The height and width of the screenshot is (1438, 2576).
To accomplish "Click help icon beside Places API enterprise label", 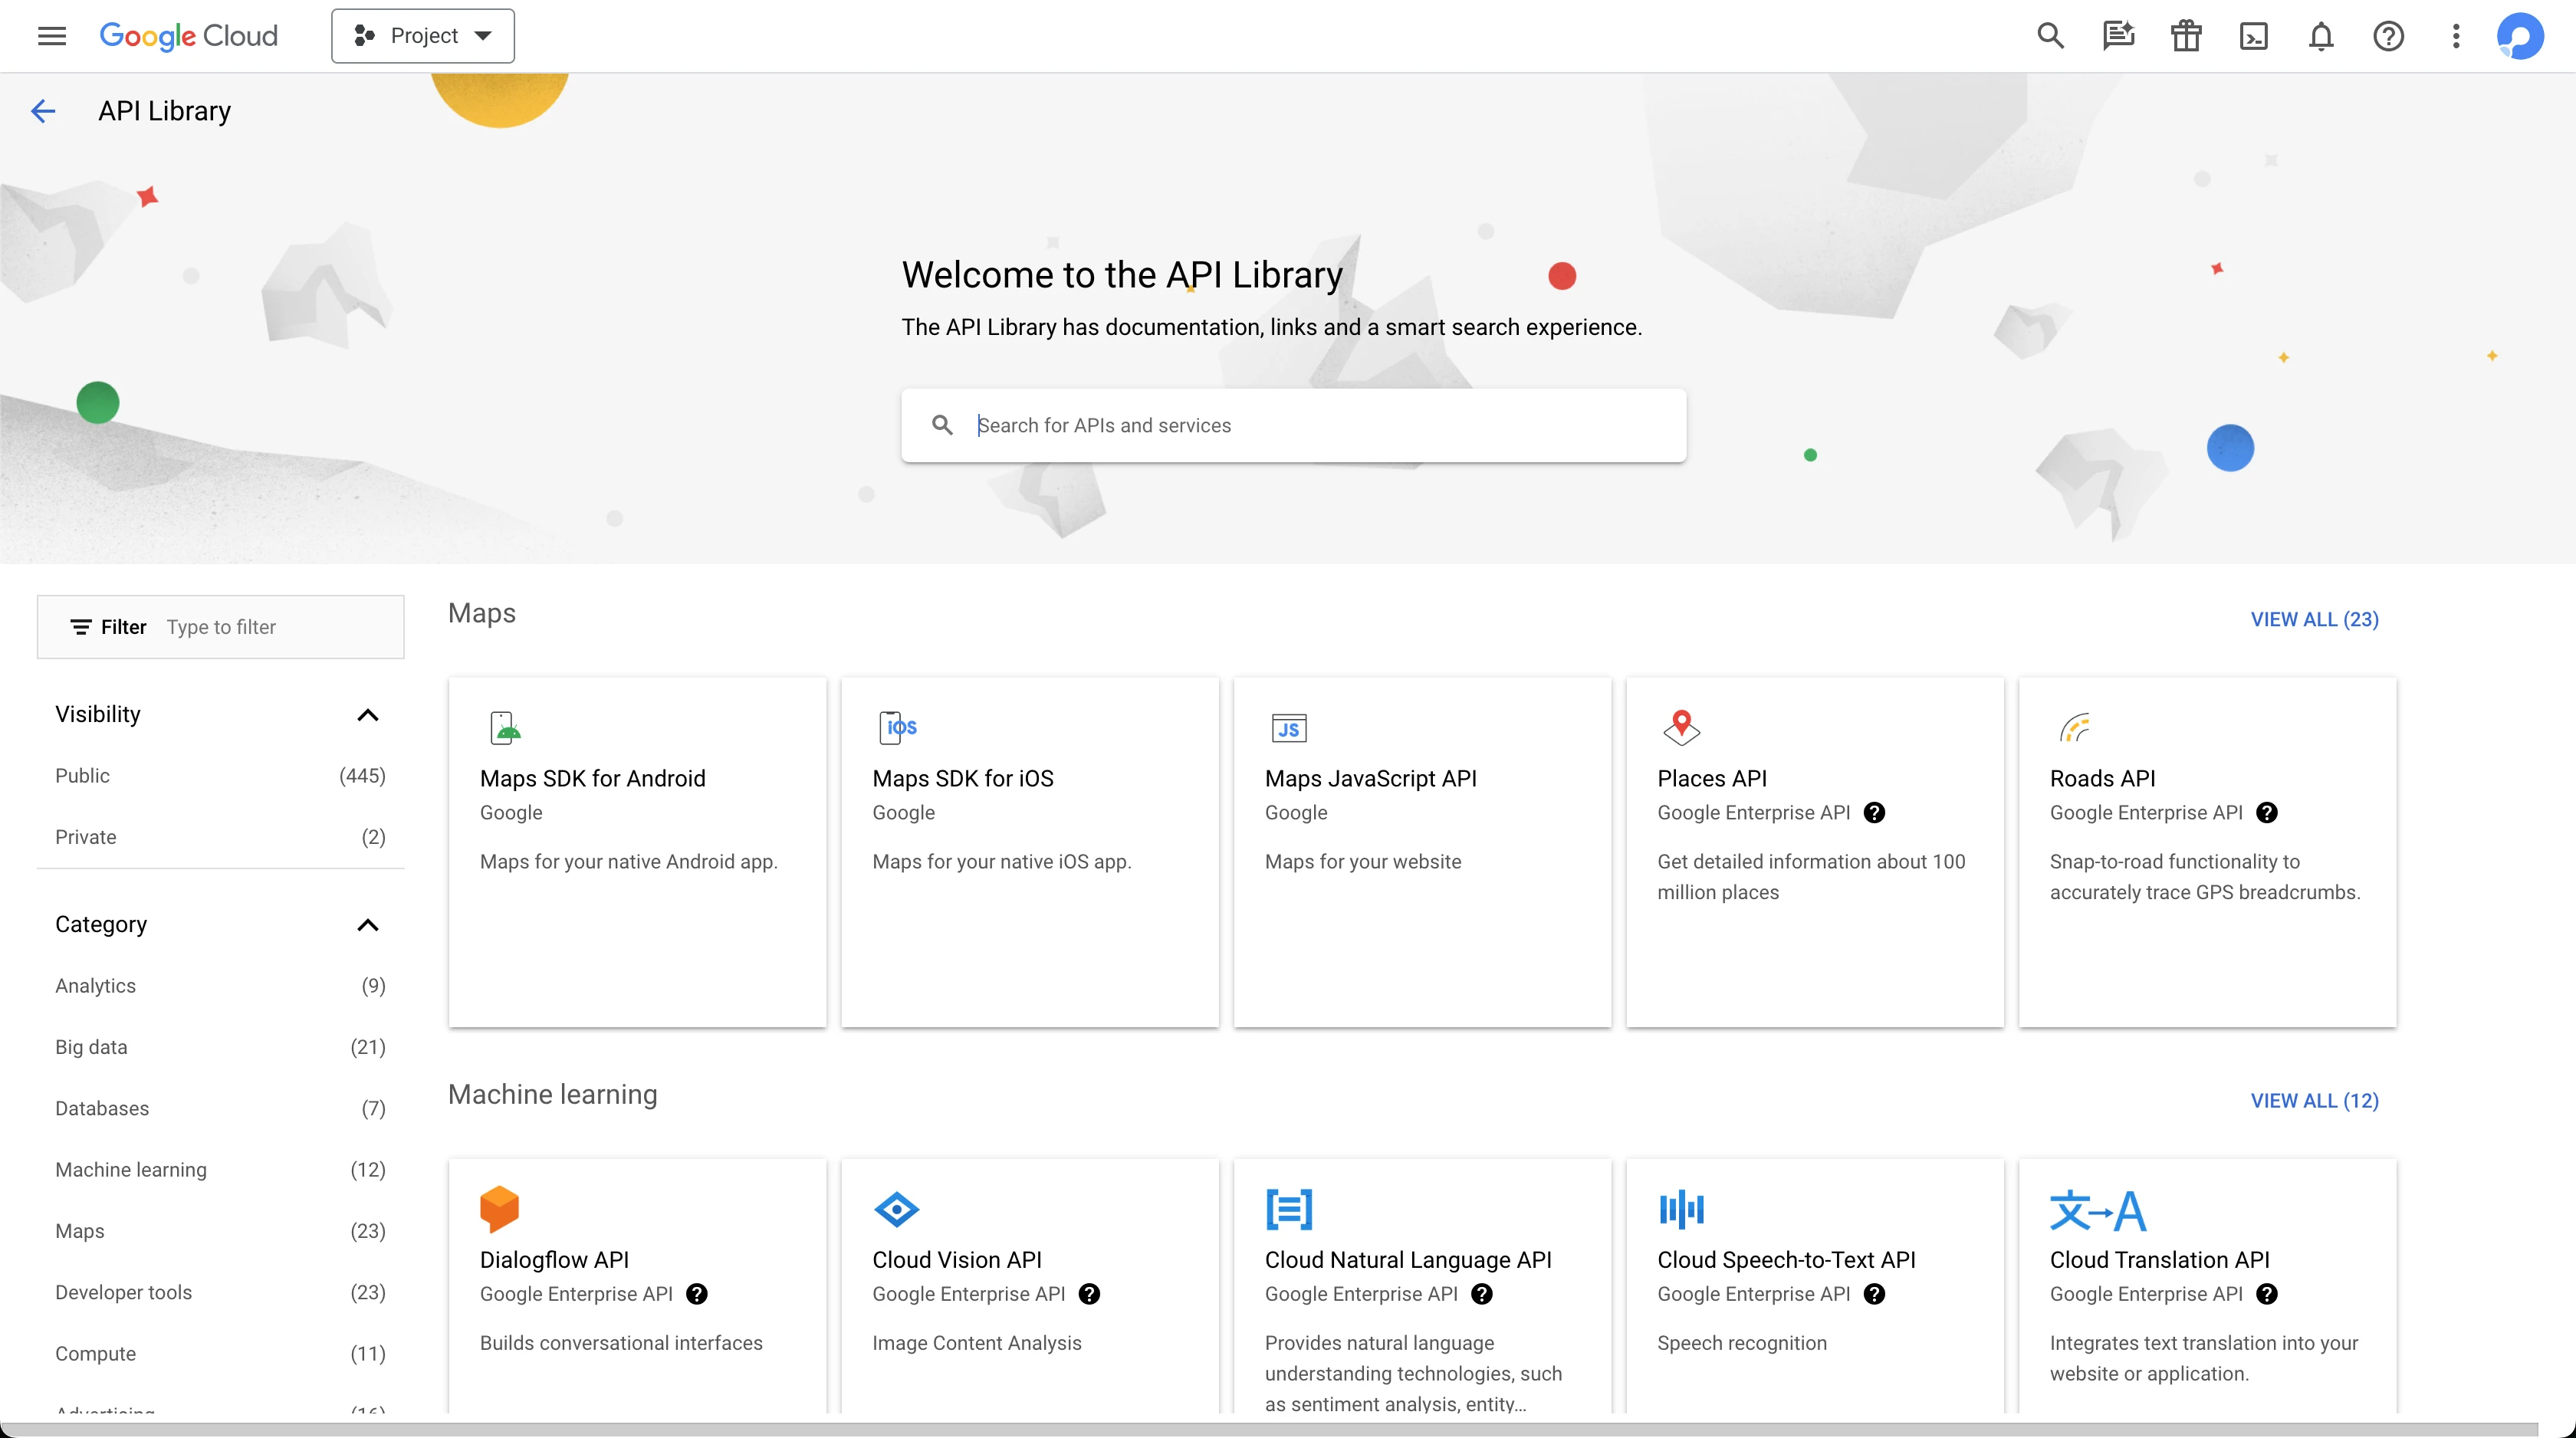I will [1875, 813].
